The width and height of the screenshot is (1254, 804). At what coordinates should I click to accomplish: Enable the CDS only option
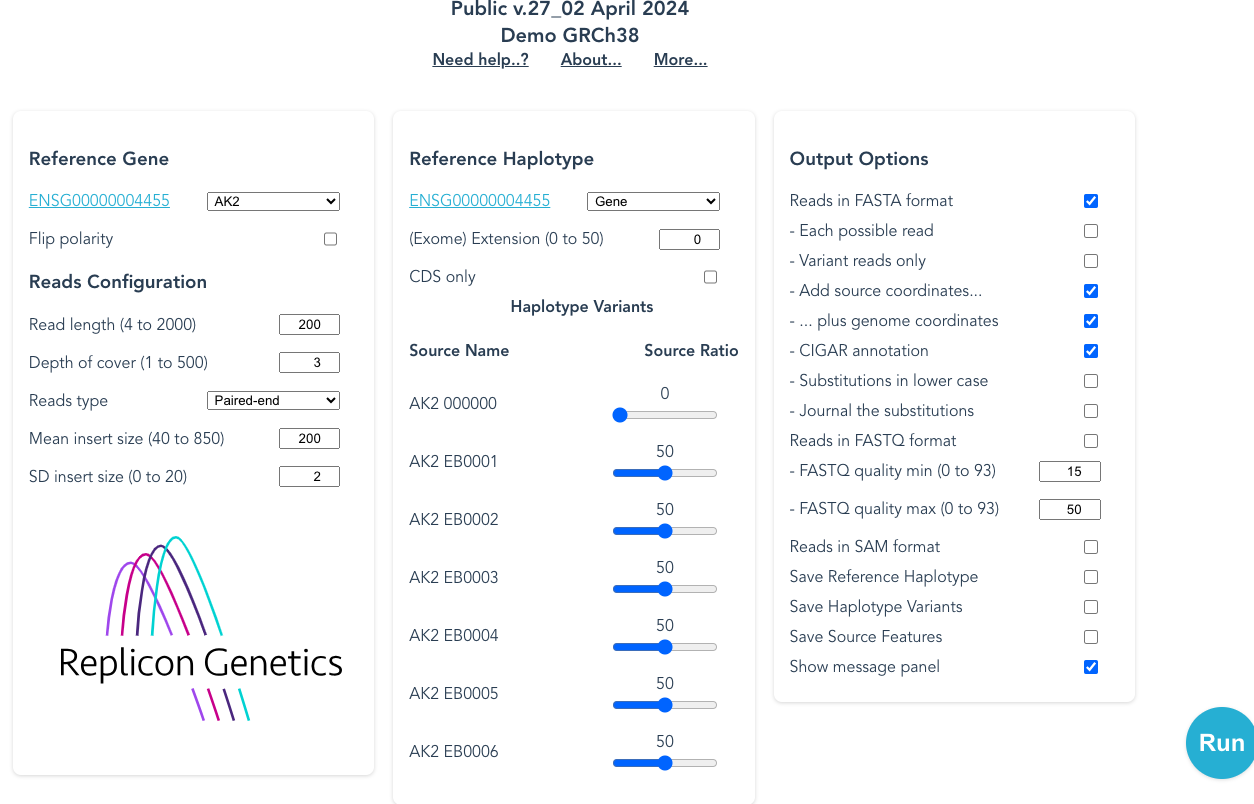point(710,276)
